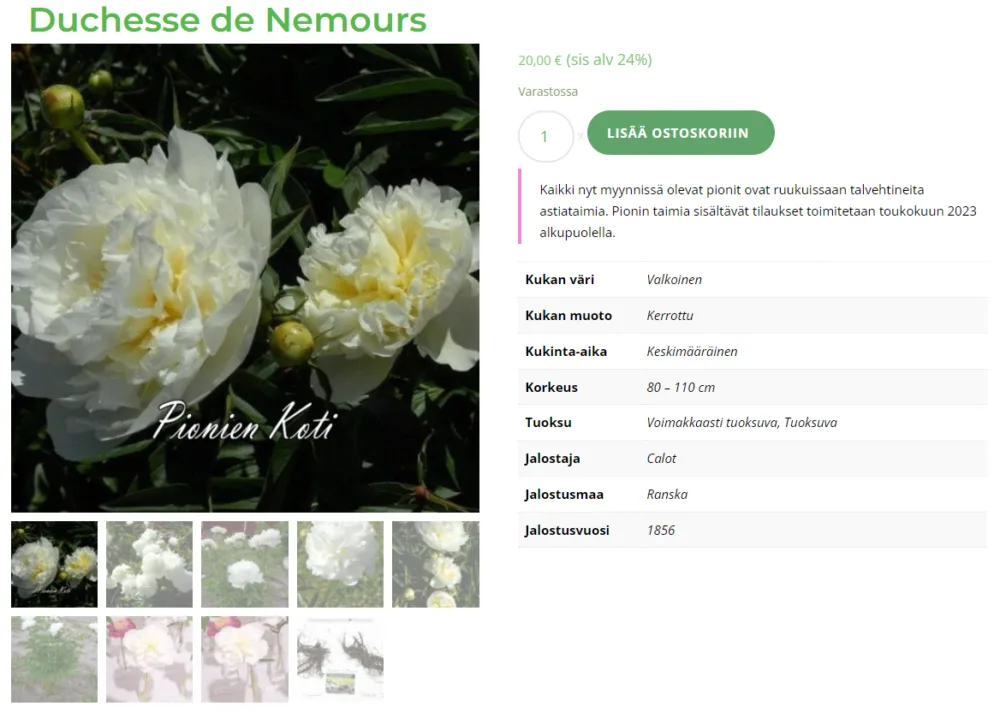Select the bare root thumbnail image
Image resolution: width=1000 pixels, height=712 pixels.
(x=340, y=659)
